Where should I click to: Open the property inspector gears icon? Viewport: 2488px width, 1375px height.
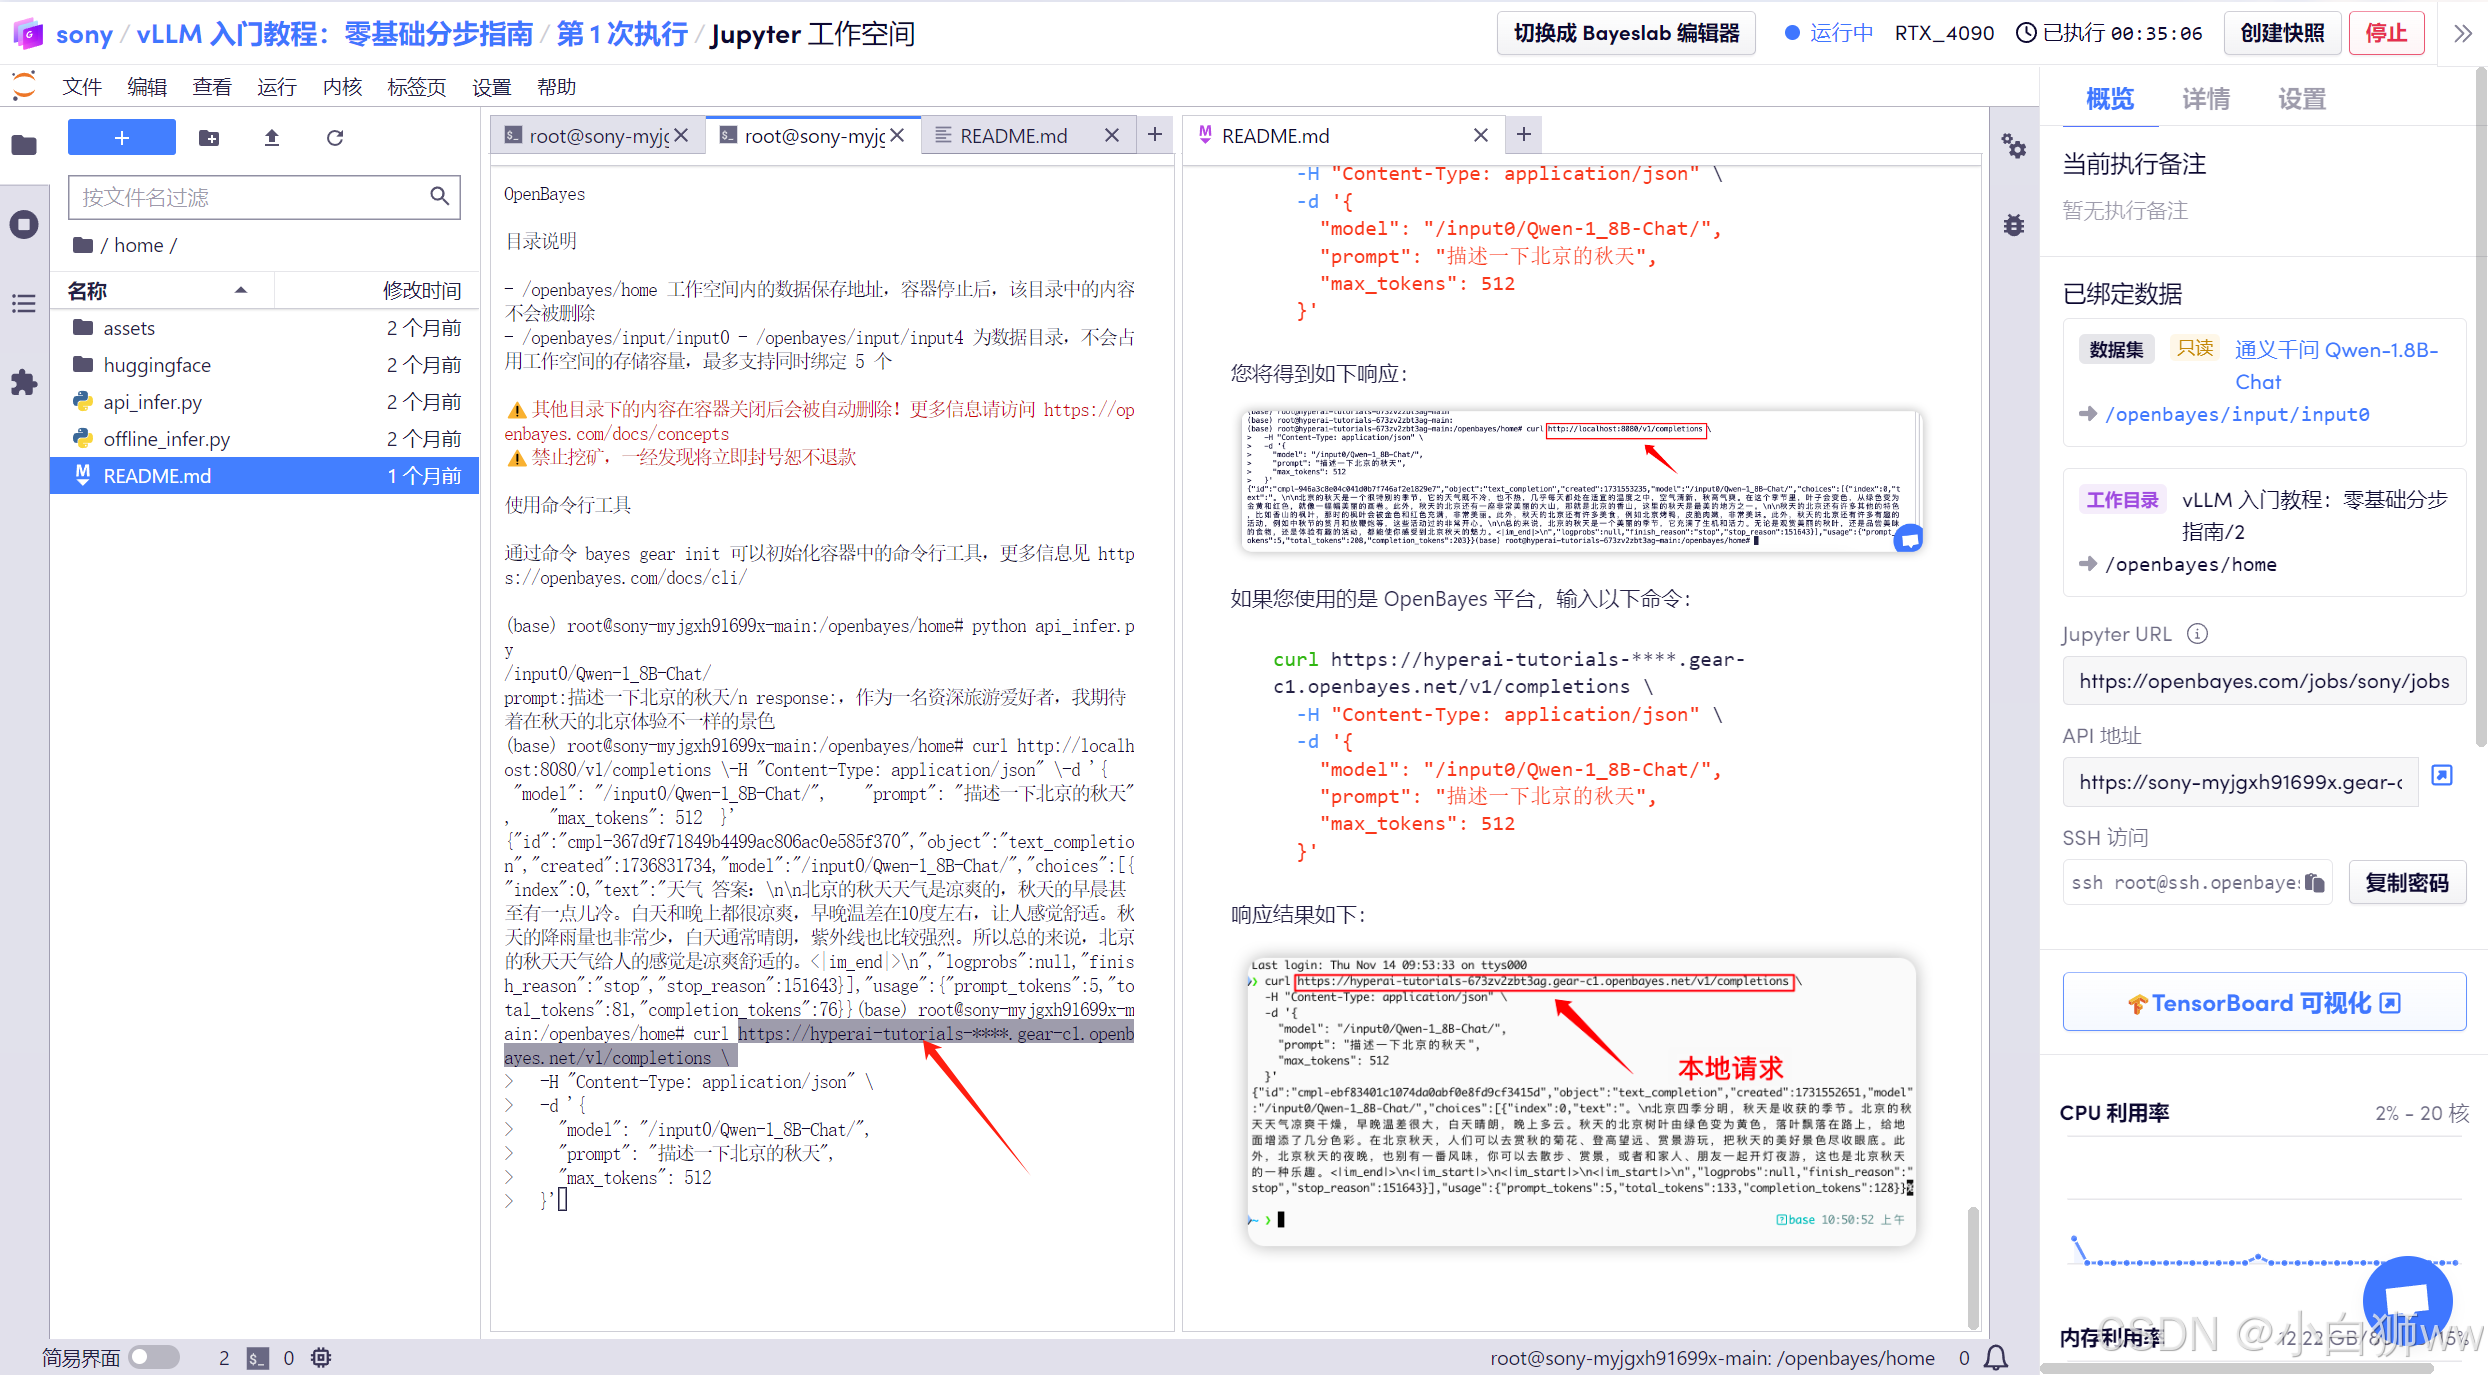pos(2013,147)
